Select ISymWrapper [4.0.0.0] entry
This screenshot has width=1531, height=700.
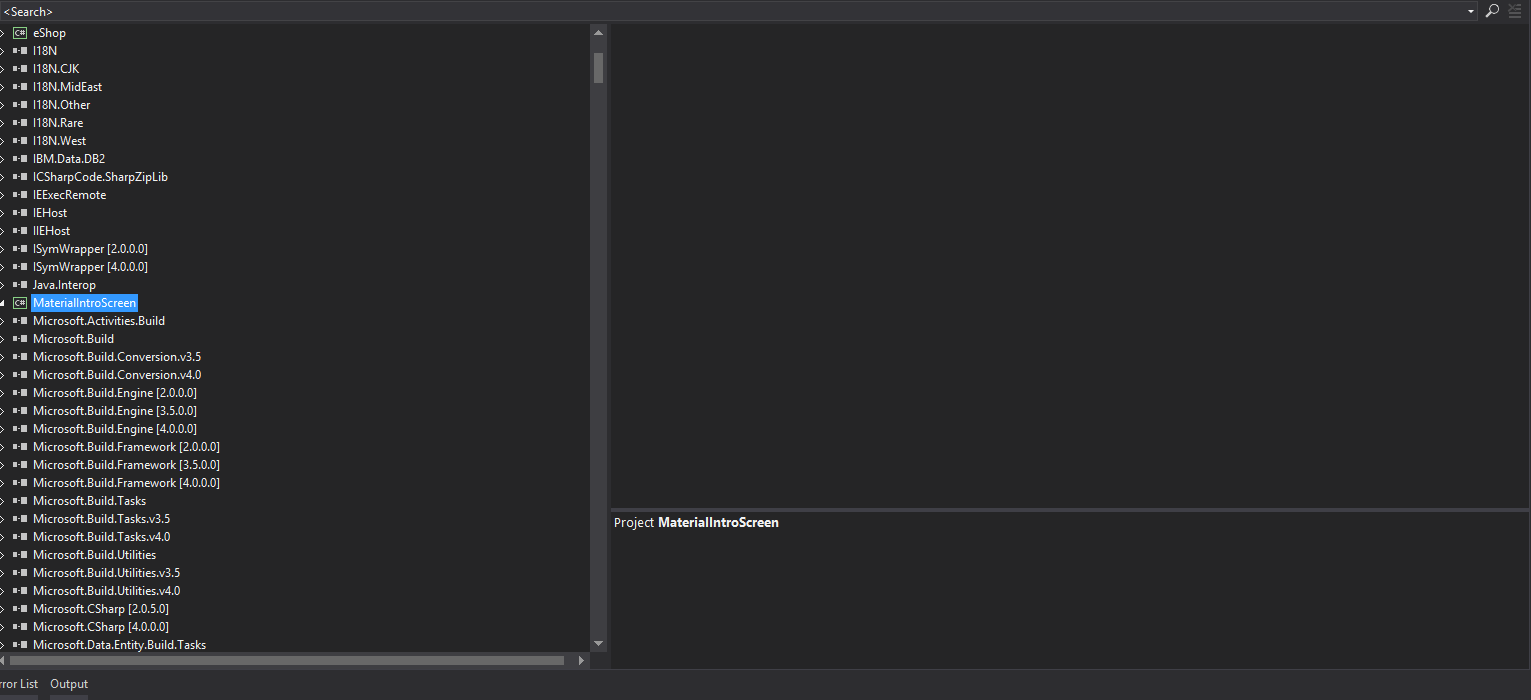click(90, 267)
